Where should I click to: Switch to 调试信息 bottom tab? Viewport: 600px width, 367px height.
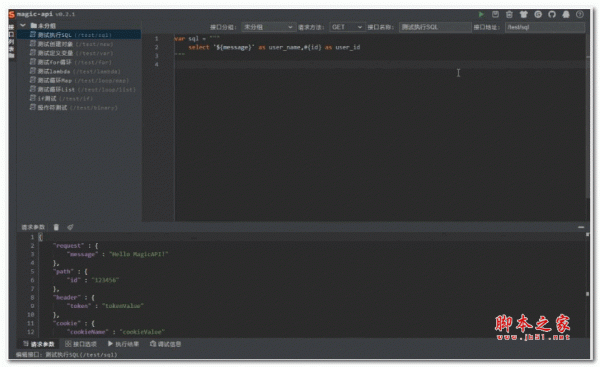[x=165, y=344]
